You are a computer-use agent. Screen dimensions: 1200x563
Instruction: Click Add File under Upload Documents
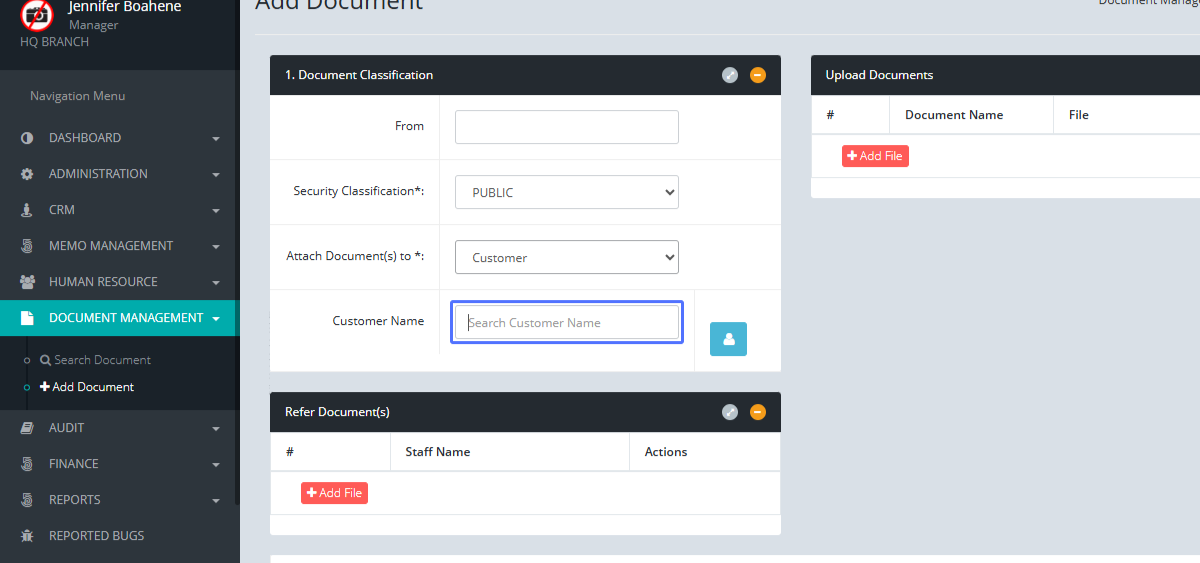tap(875, 156)
